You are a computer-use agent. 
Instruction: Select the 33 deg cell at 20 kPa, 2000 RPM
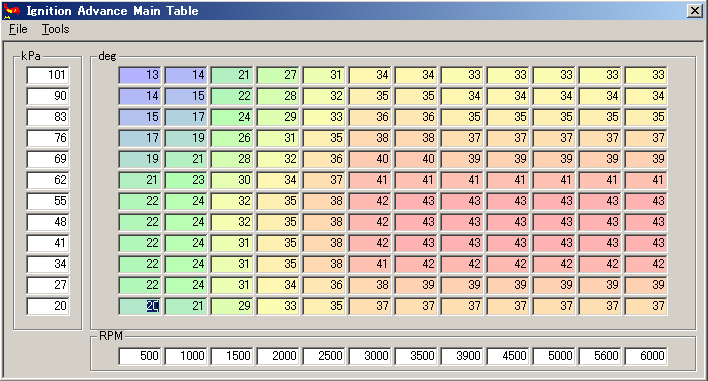click(278, 306)
